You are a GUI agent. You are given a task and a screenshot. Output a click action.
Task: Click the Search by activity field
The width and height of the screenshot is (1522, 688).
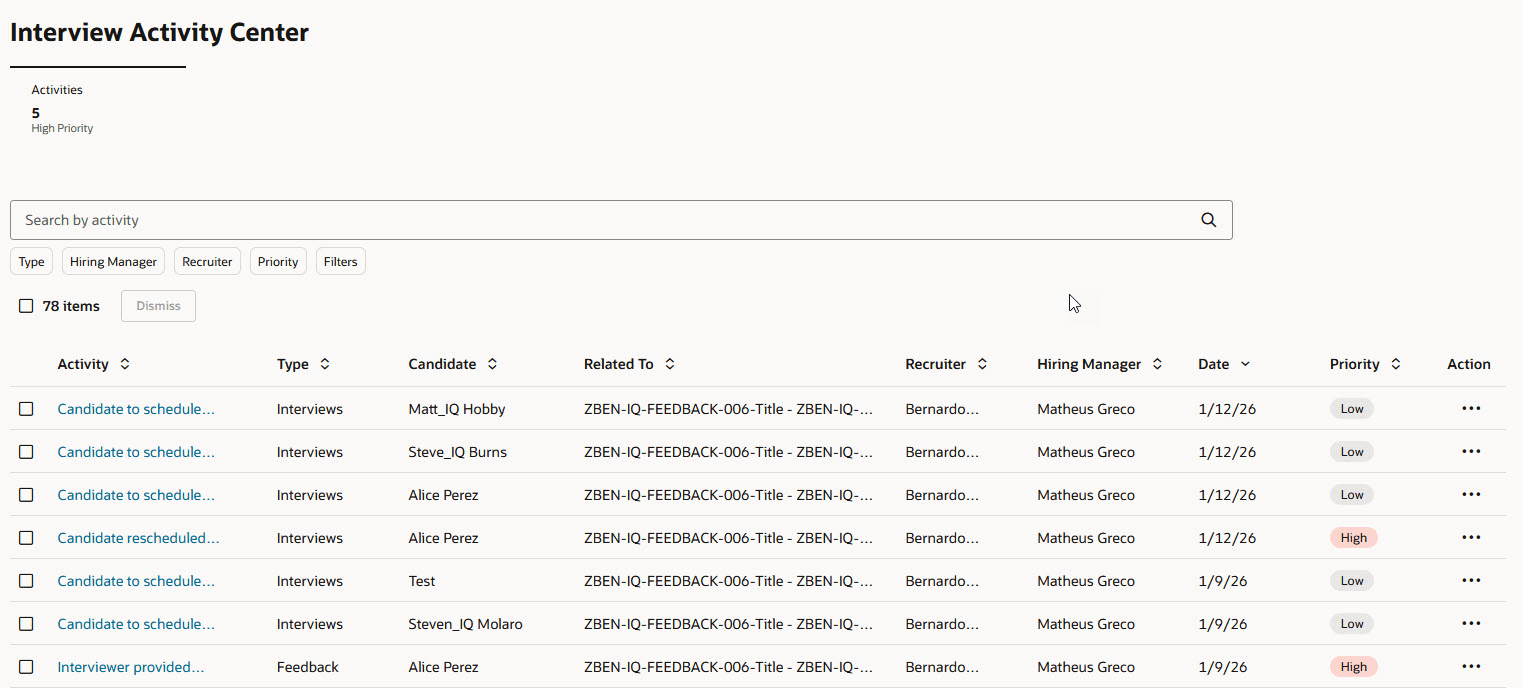[621, 220]
